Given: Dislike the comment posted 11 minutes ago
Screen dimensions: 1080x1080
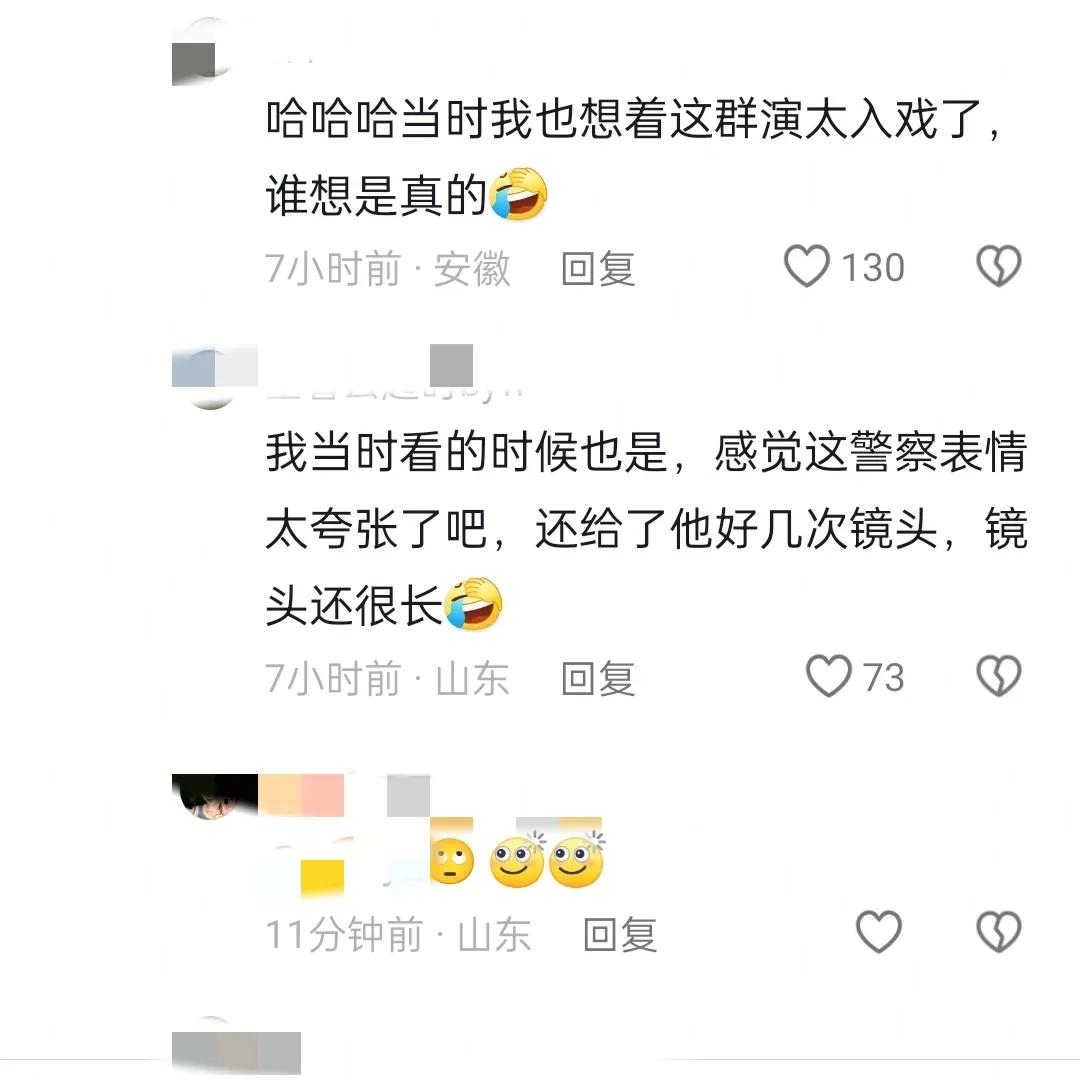Looking at the screenshot, I should (x=999, y=932).
